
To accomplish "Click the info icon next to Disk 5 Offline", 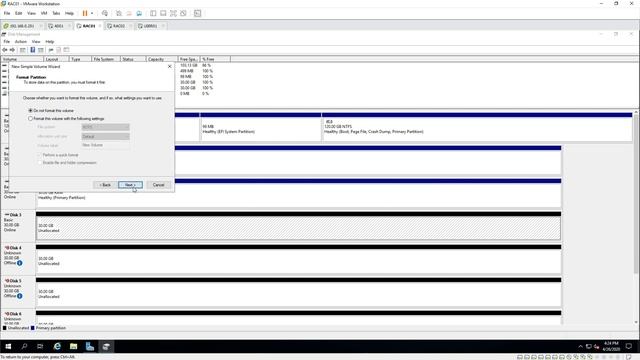I will coord(20,296).
